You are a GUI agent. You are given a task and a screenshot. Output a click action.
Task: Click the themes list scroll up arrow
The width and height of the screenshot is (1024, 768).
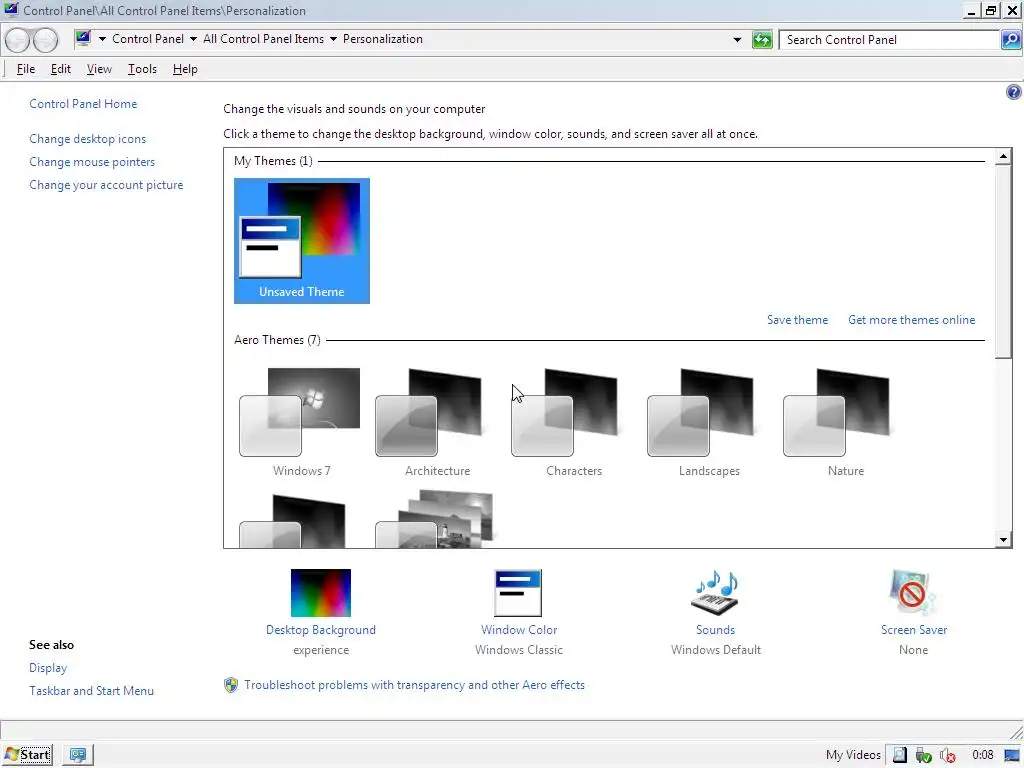[x=1003, y=156]
